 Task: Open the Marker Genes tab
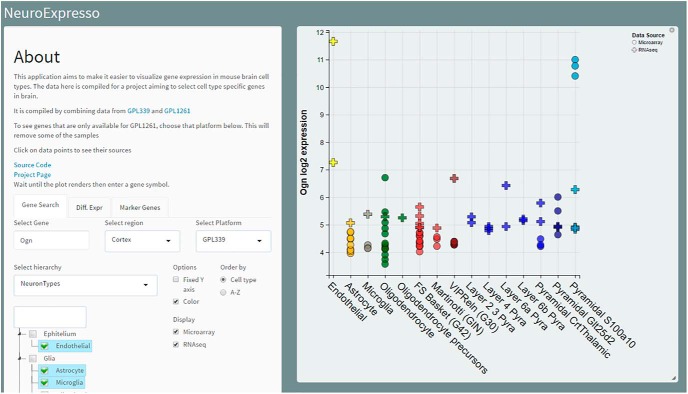(140, 208)
